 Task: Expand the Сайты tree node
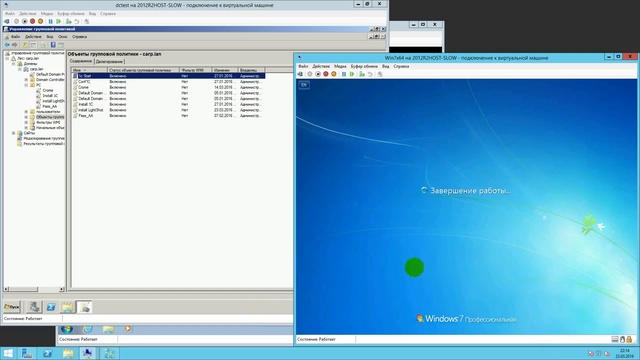pyautogui.click(x=13, y=133)
